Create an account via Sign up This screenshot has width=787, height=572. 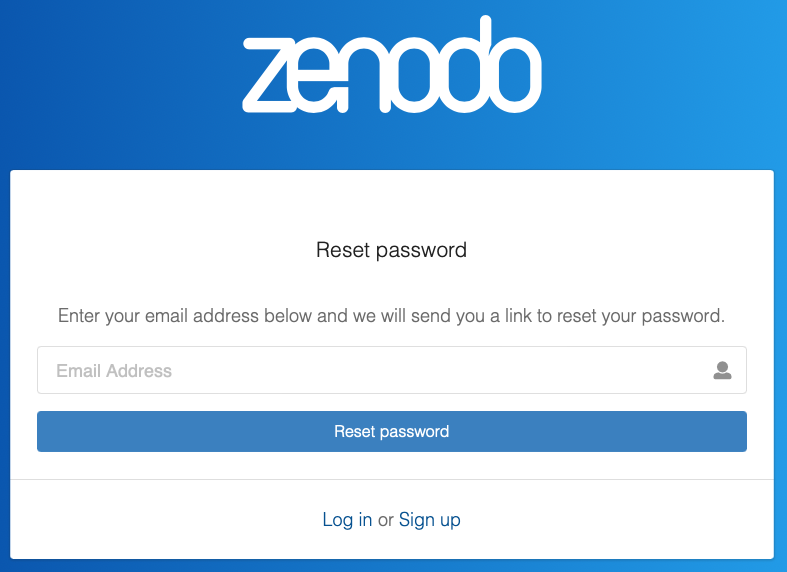tap(430, 520)
